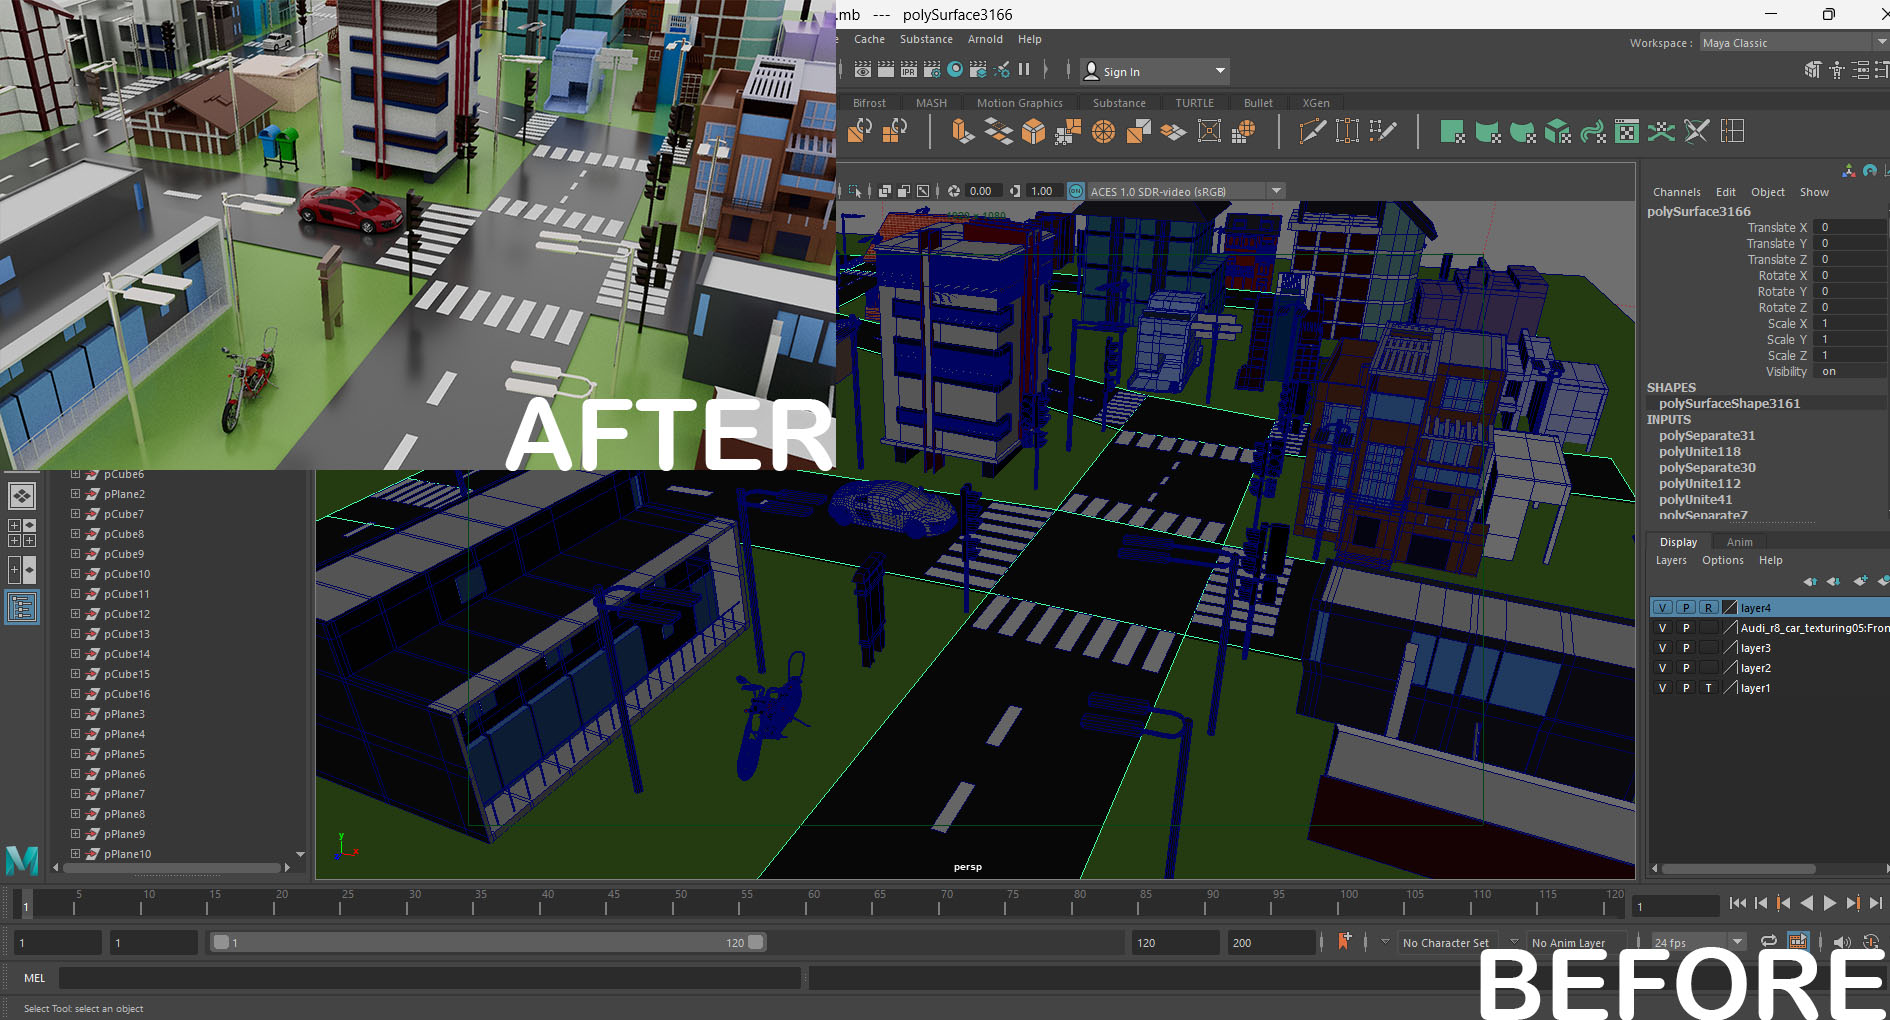Open the Sign In dropdown

click(1155, 71)
